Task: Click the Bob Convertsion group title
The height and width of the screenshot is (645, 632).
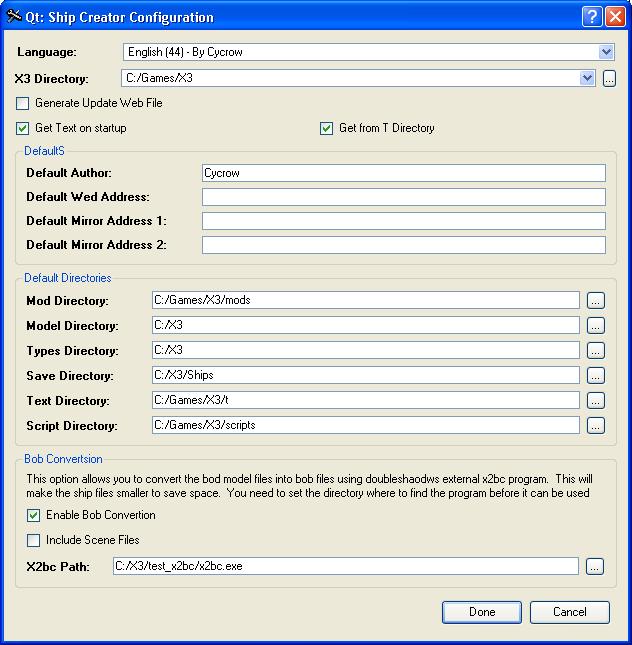Action: point(63,459)
